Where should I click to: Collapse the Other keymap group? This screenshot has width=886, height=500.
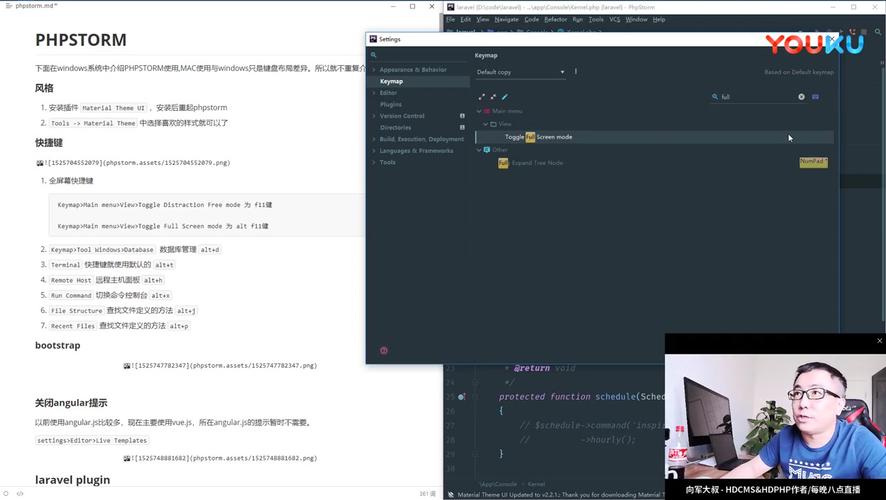coord(479,150)
